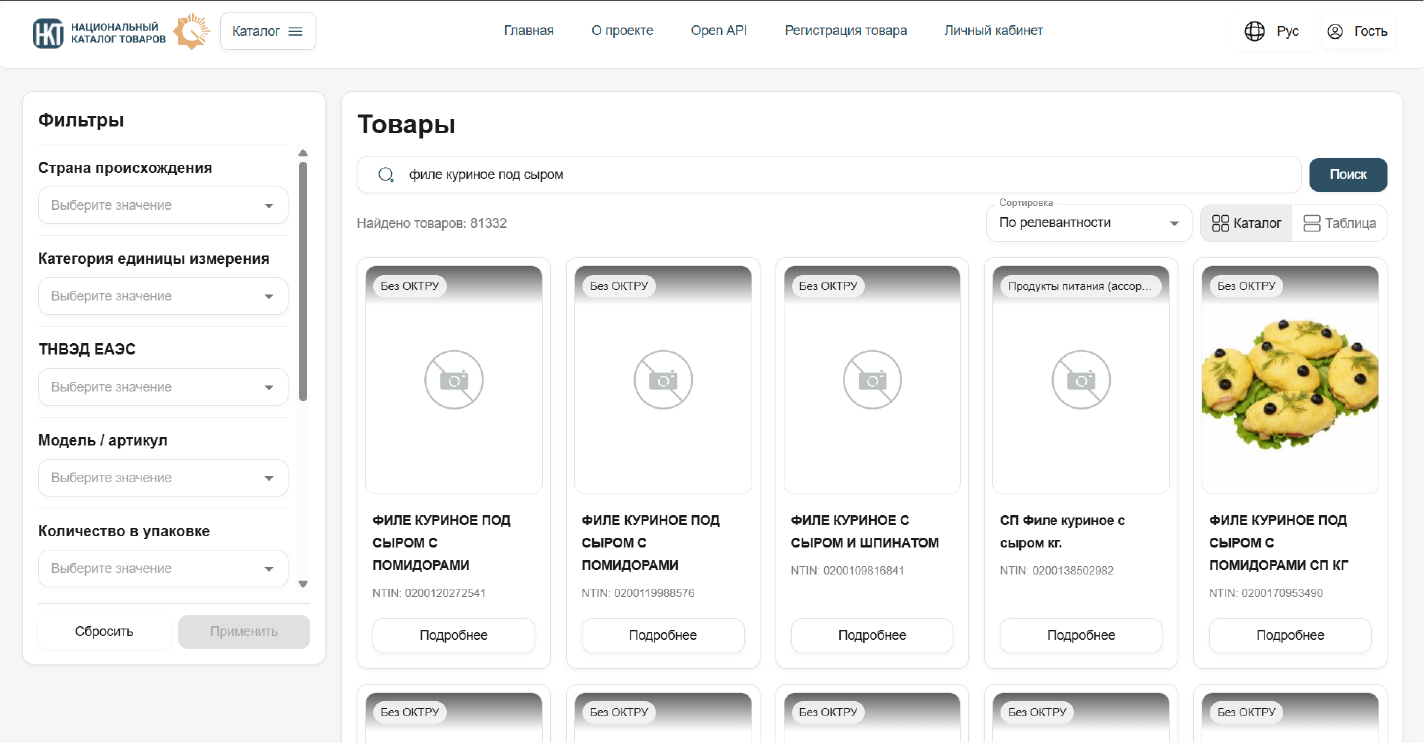The width and height of the screenshot is (1424, 743).
Task: Open the ТНВЭД ЕАЭС dropdown
Action: tap(163, 387)
